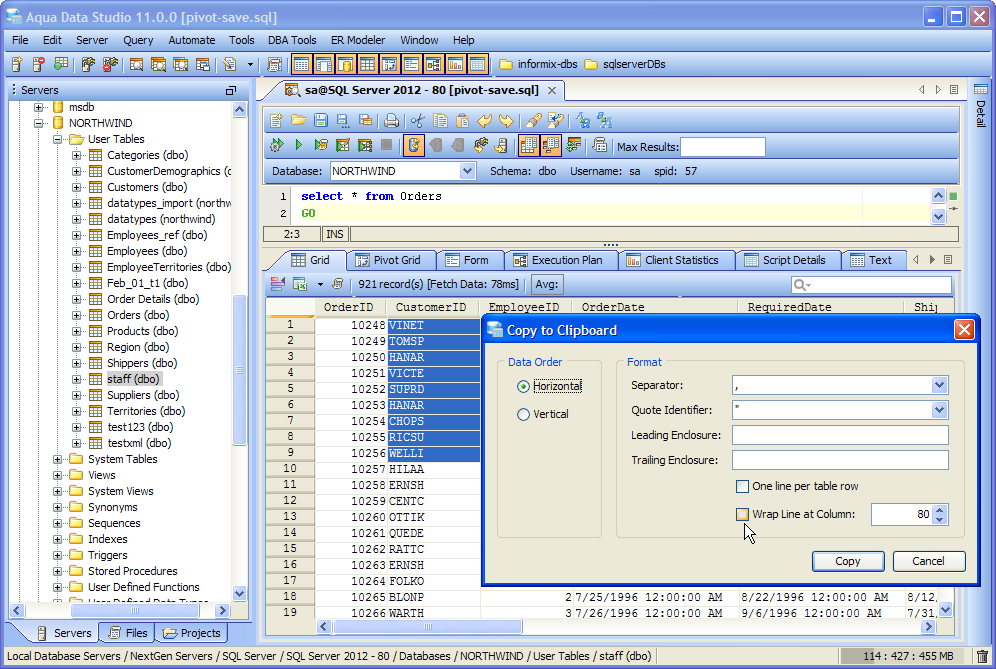This screenshot has height=669, width=996.
Task: Click the Copy button in dialog
Action: [x=848, y=561]
